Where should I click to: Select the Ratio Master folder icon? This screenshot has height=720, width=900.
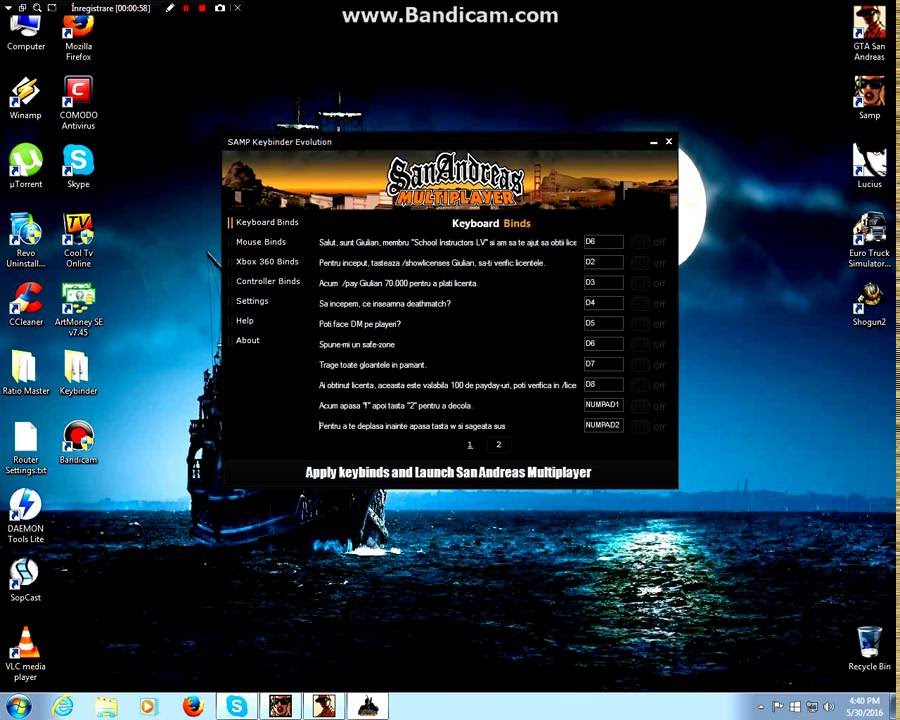pyautogui.click(x=25, y=373)
